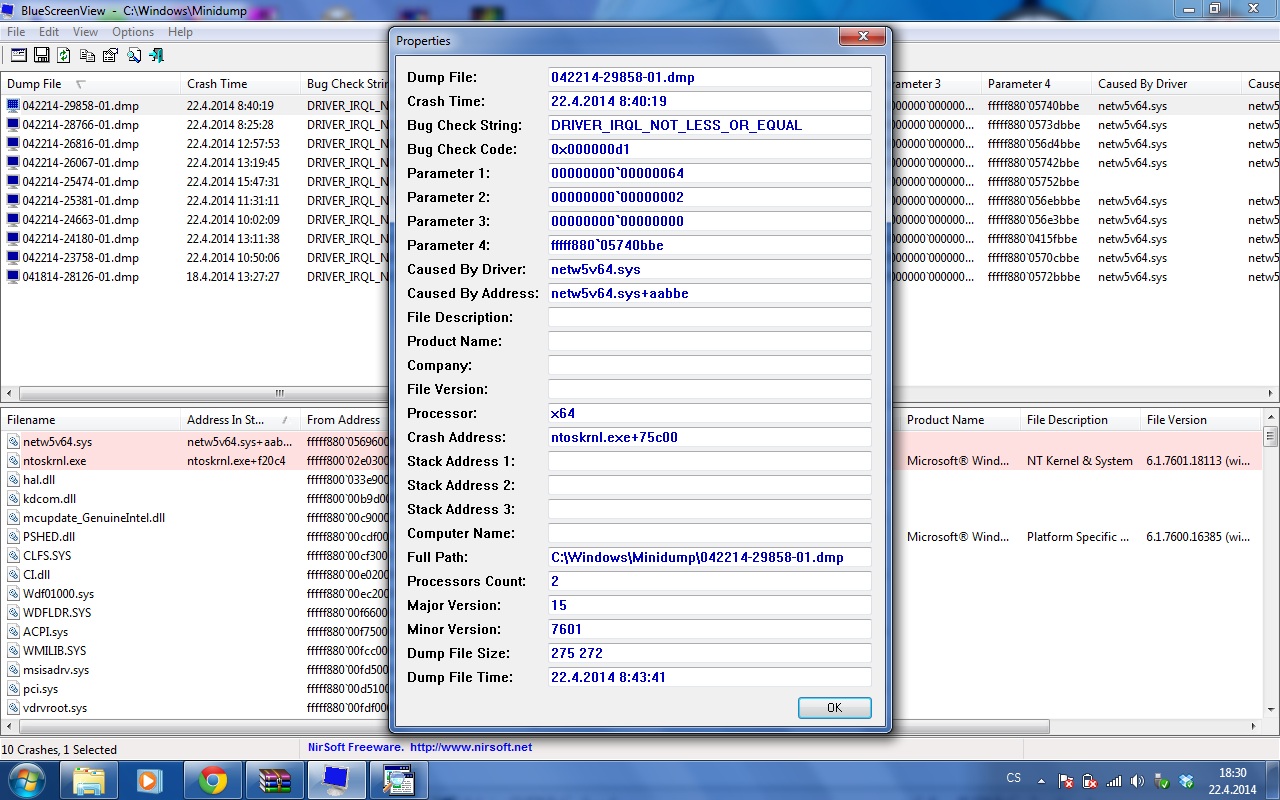
Task: Sort by the Parameter 4 column header
Action: coord(1036,84)
